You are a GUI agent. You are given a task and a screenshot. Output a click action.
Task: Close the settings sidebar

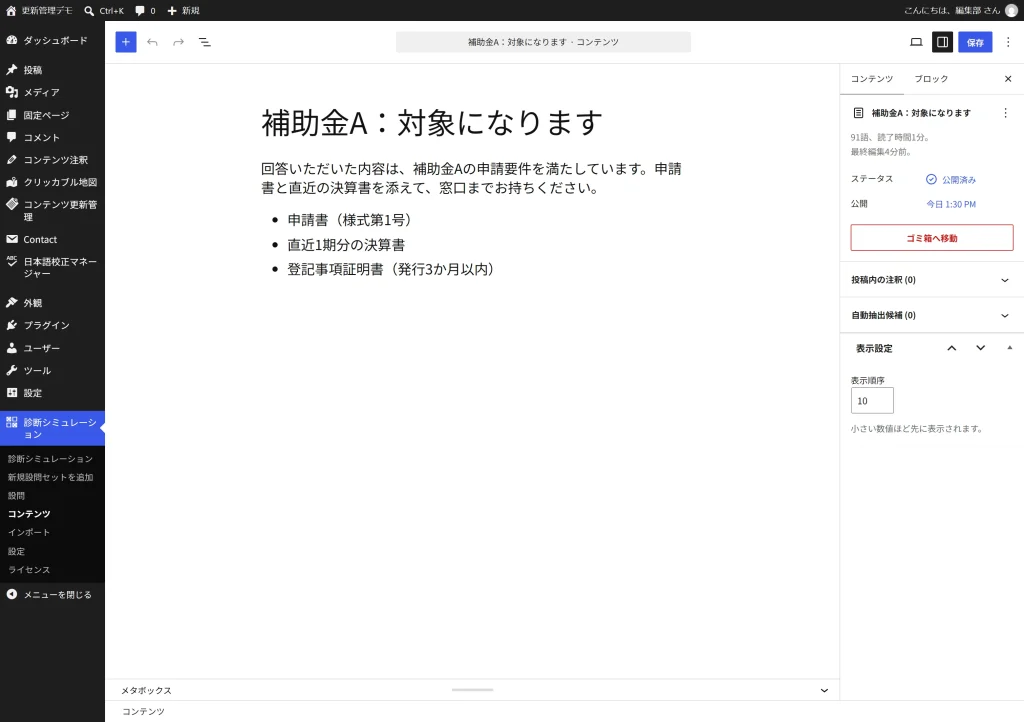pos(1008,79)
